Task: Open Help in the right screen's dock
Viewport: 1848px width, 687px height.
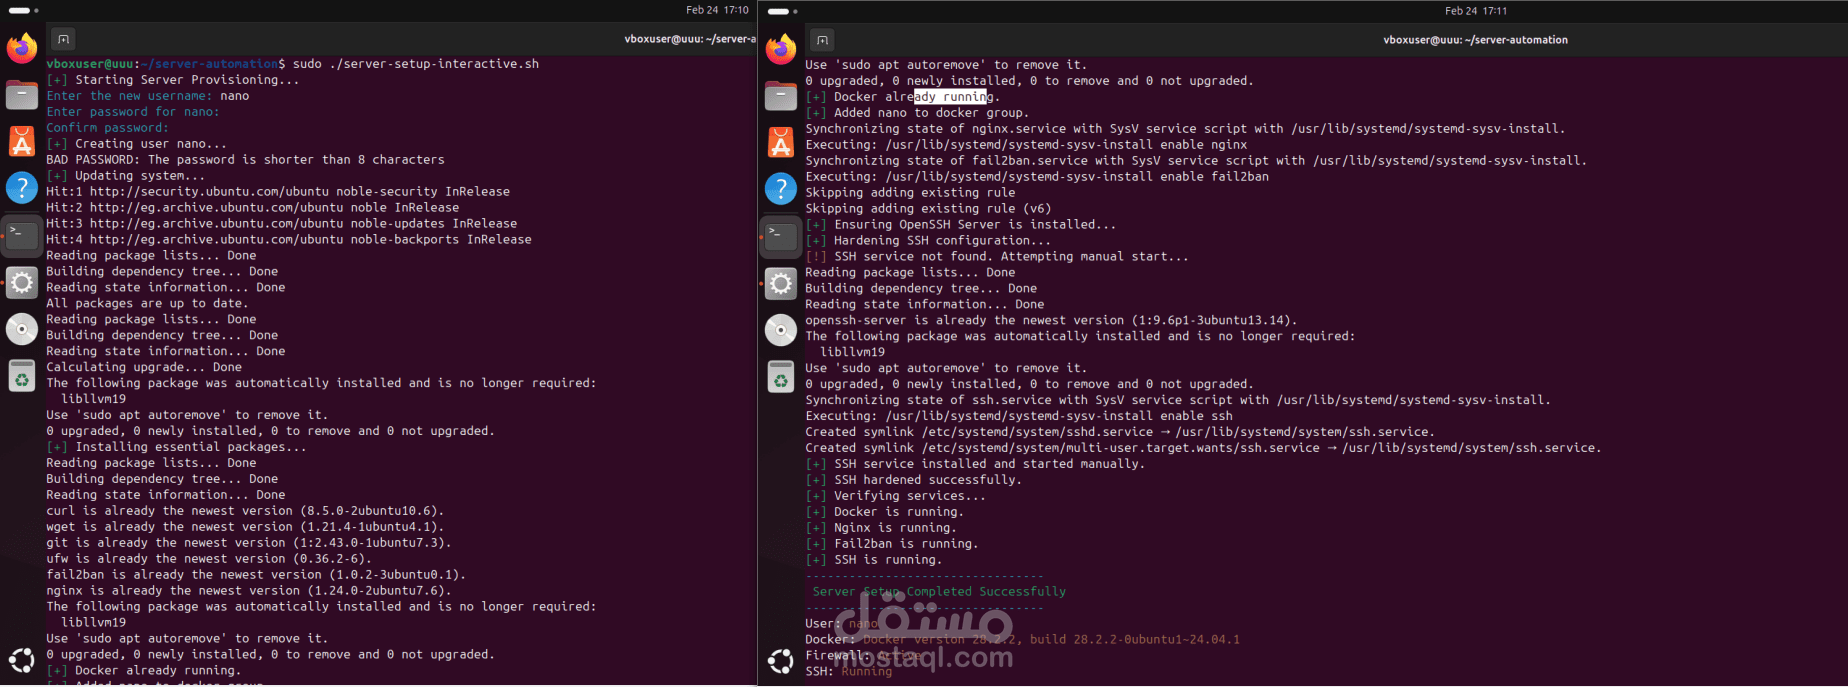Action: 781,188
